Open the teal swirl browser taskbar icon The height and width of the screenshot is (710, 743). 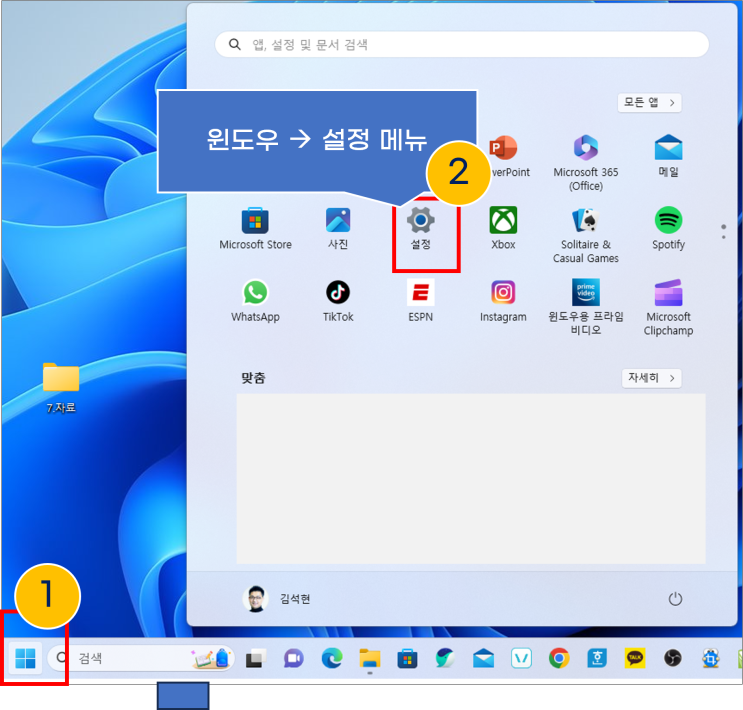445,658
